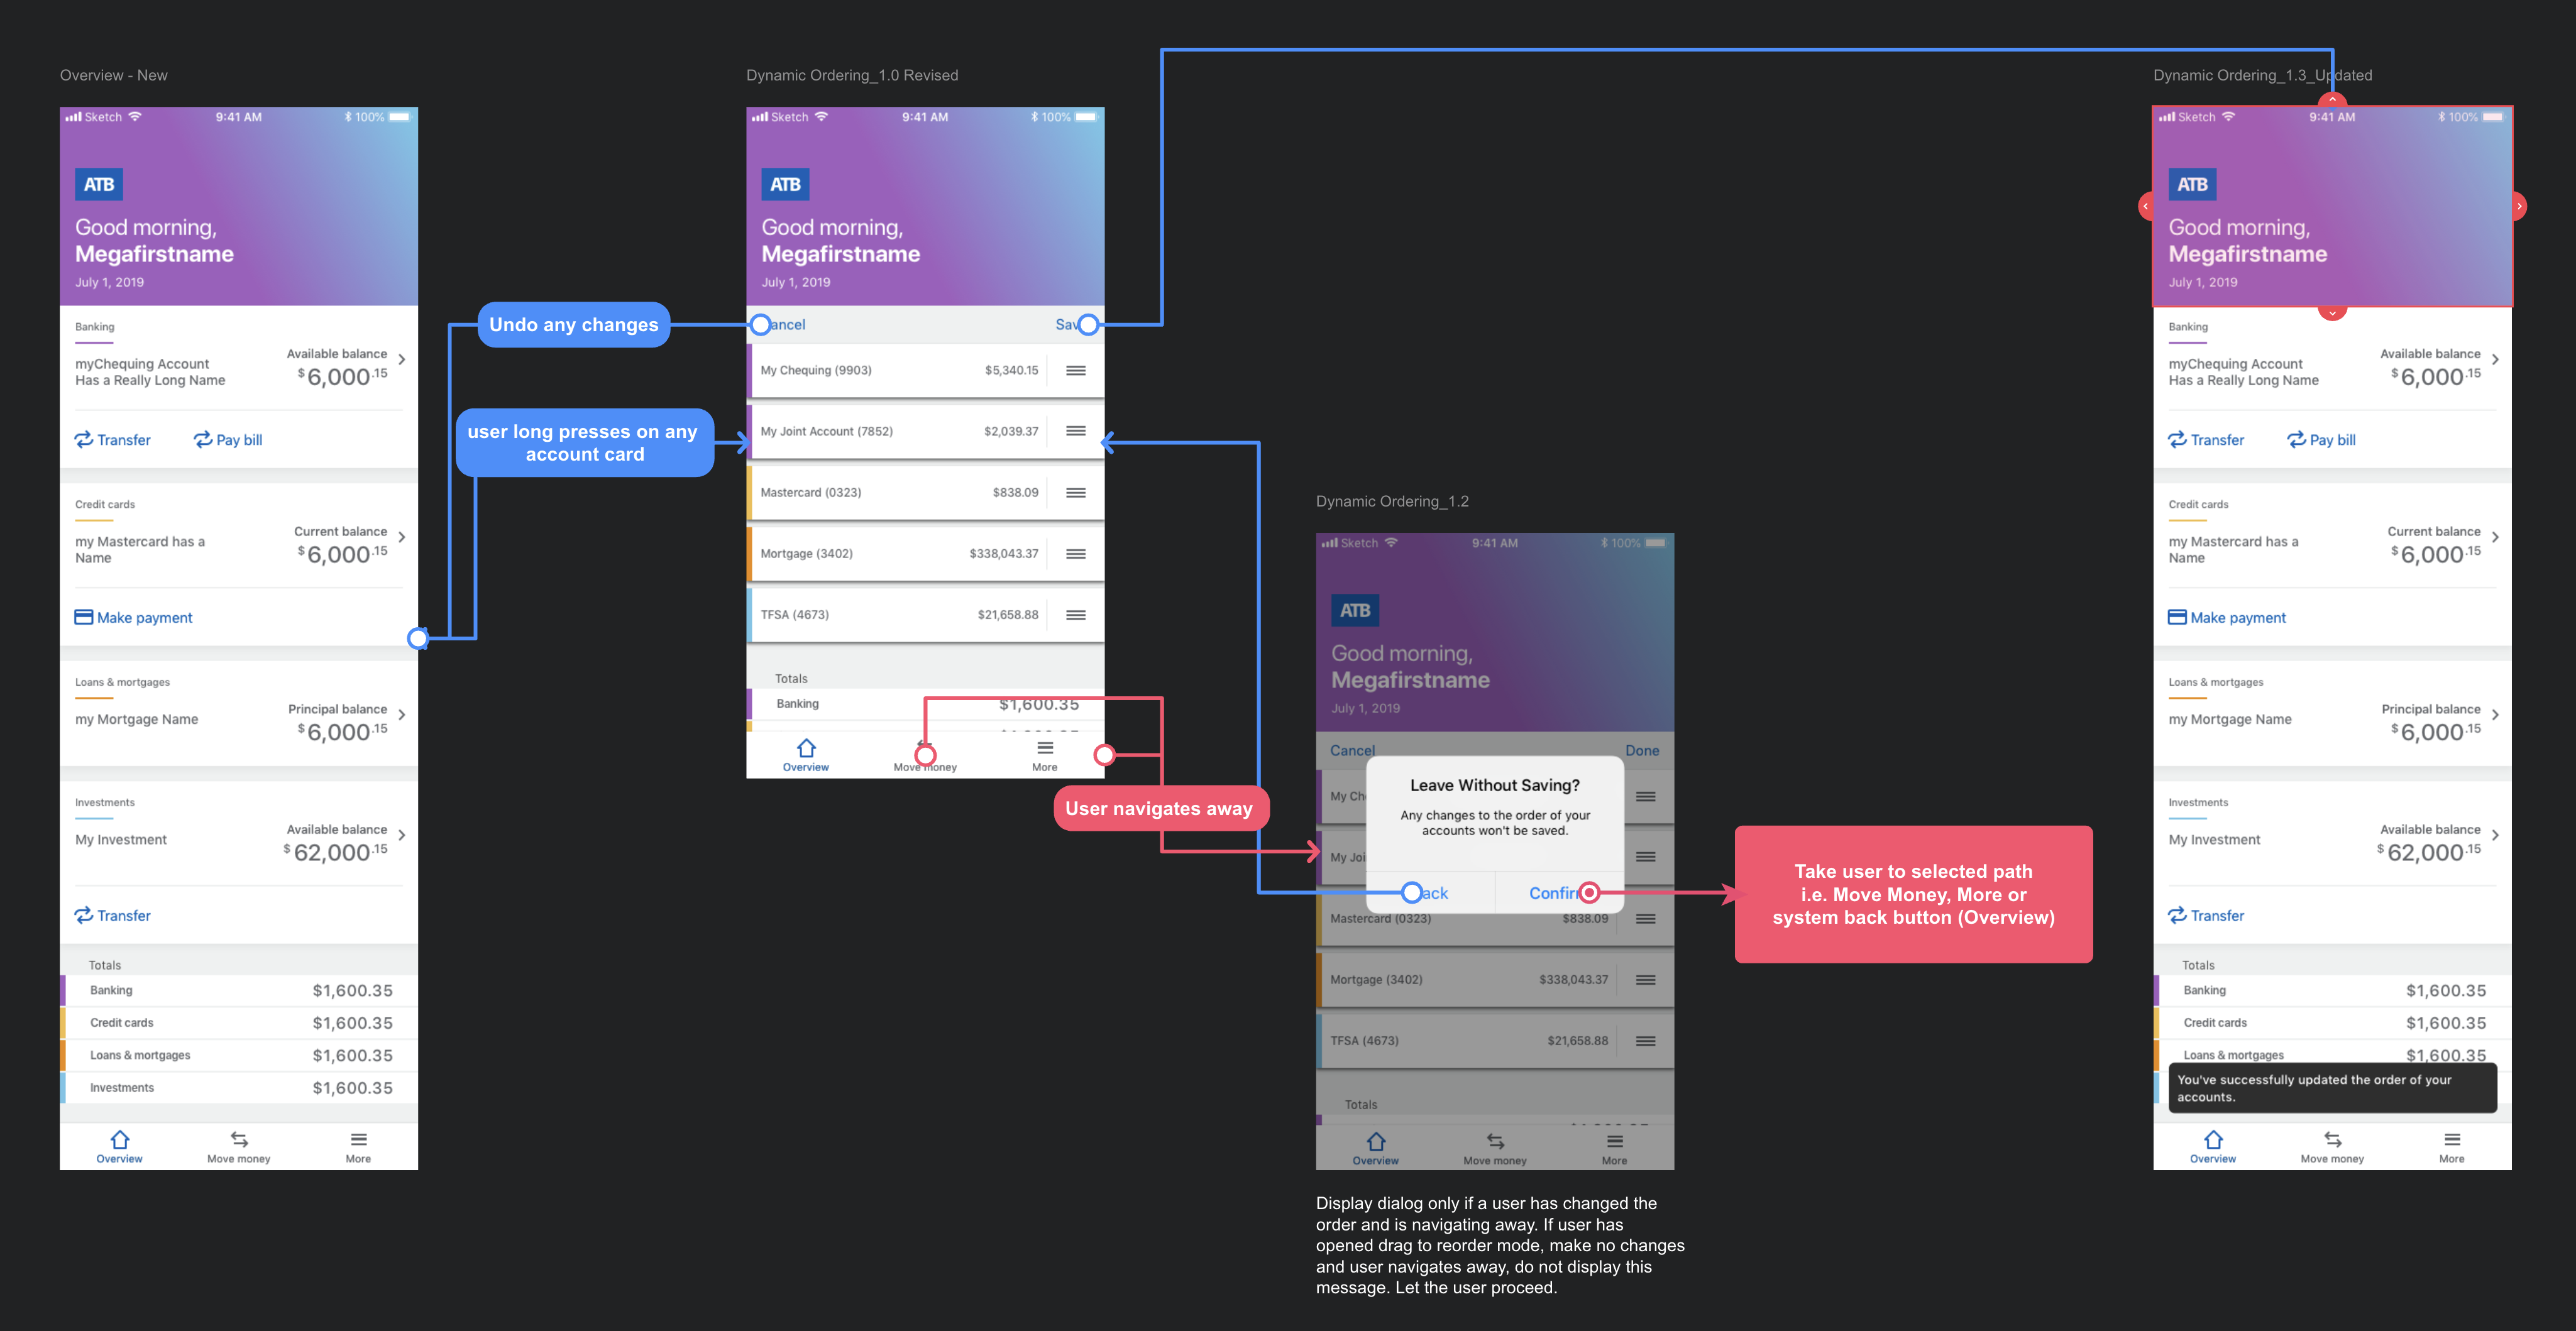2576x1331 pixels.
Task: Click the More hamburger icon in rightmost mockup
Action: coord(2451,1139)
